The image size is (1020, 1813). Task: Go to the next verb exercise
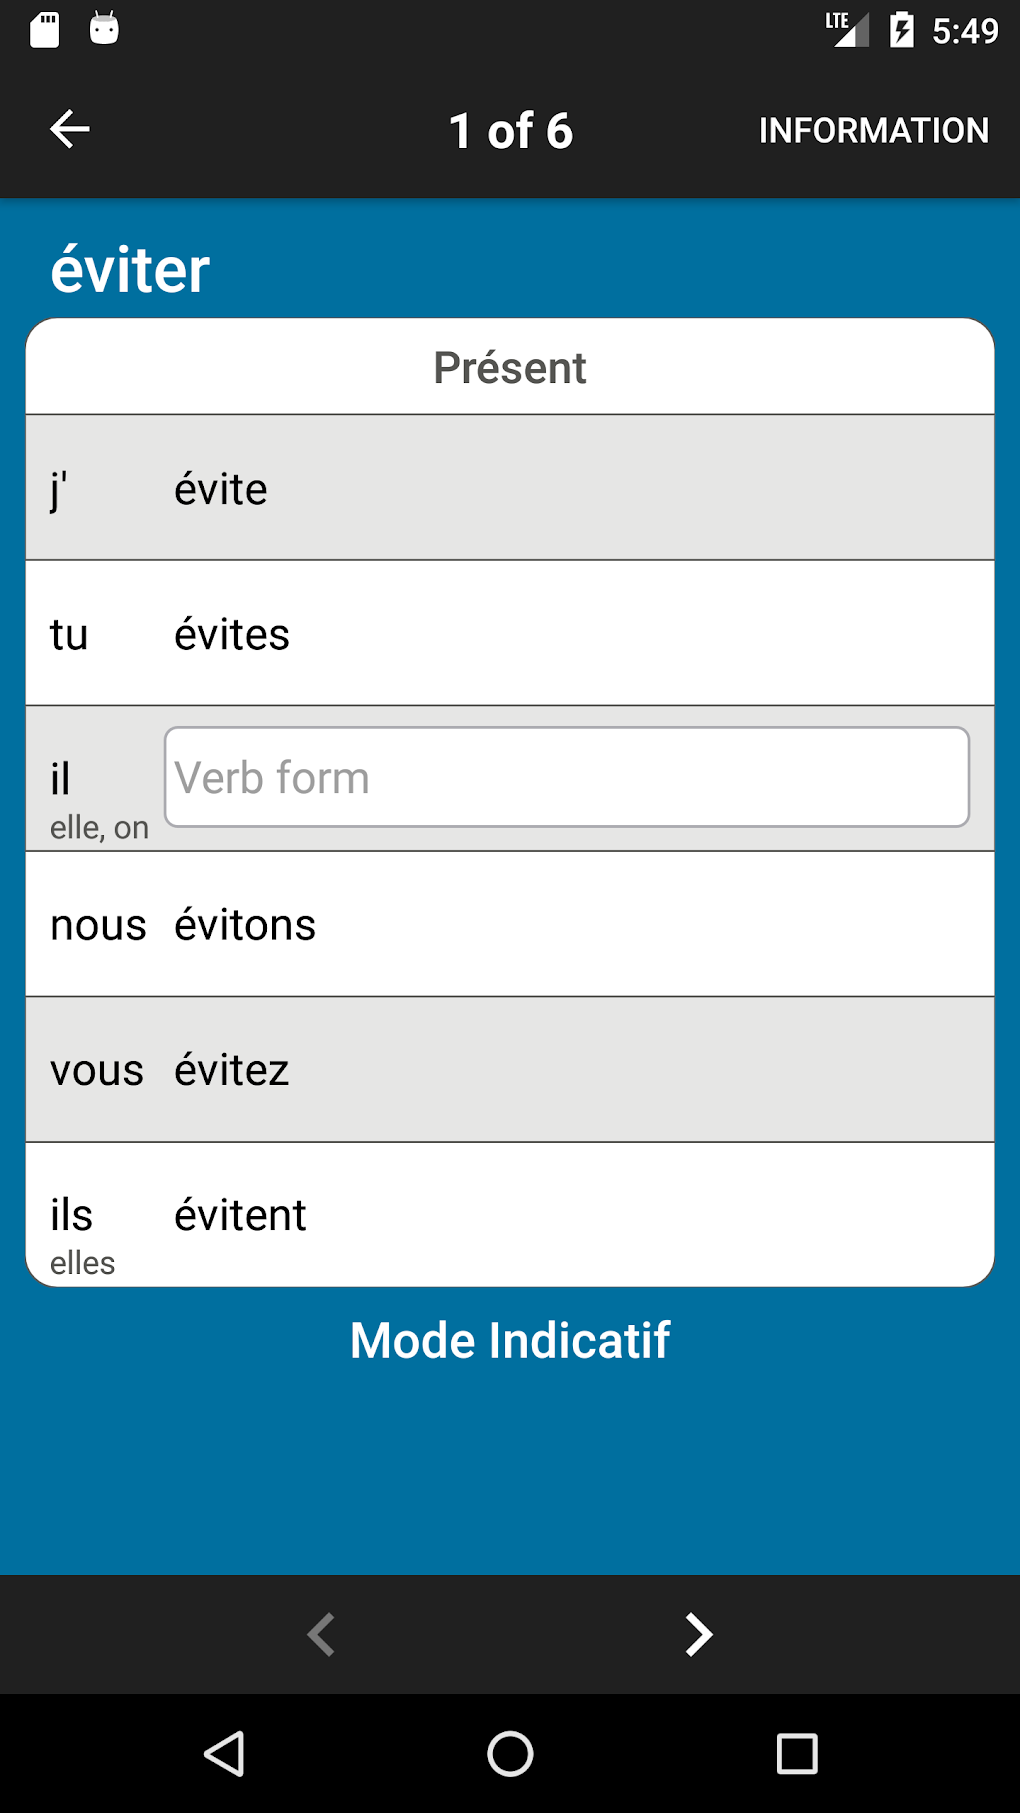[698, 1635]
